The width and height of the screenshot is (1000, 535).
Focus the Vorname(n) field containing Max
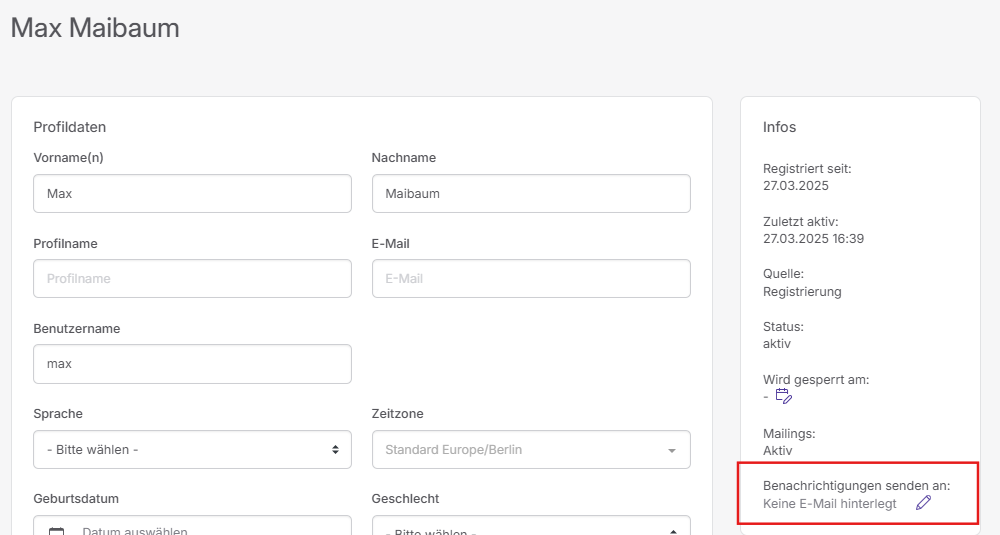pos(192,193)
